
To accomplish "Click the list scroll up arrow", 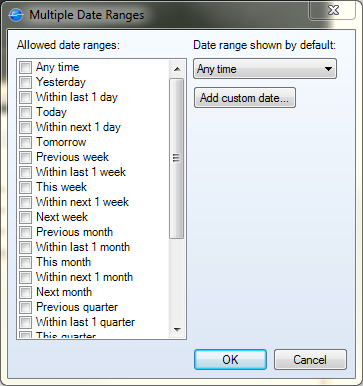I will 177,69.
